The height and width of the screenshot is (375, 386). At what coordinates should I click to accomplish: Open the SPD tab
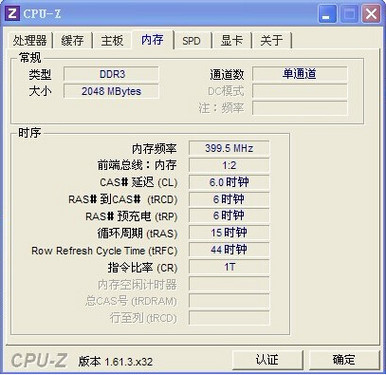pyautogui.click(x=191, y=41)
